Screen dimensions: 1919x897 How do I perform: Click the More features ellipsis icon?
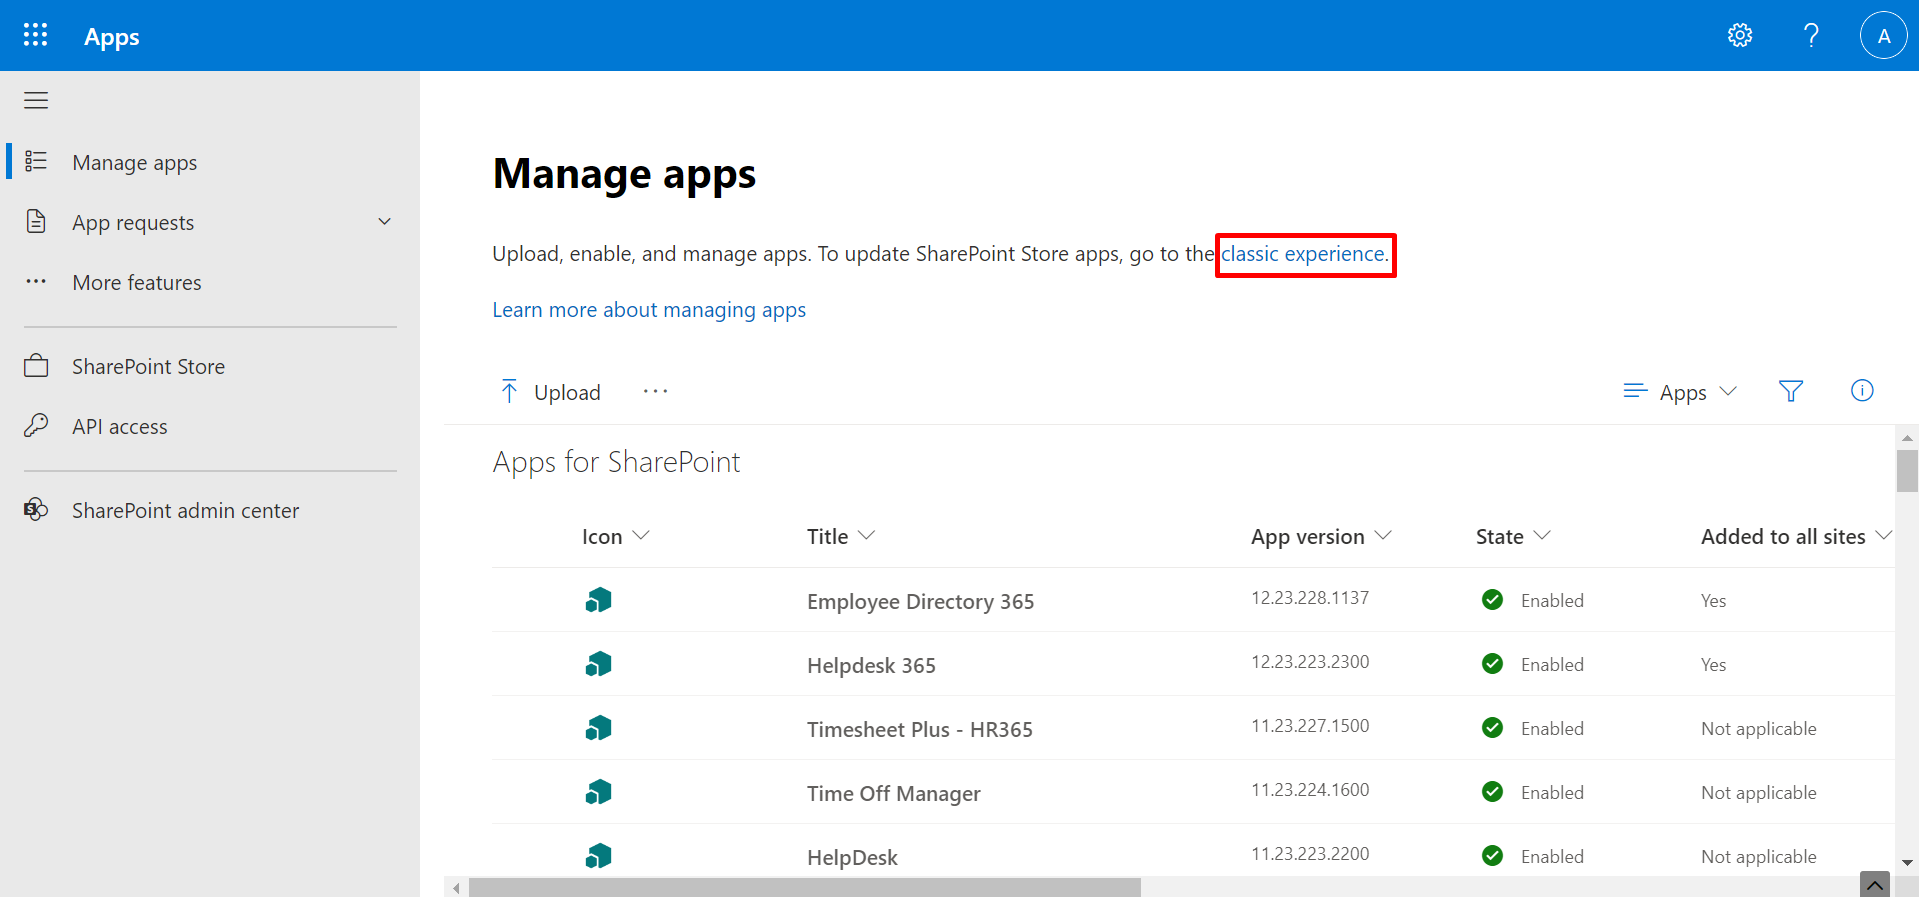[36, 281]
